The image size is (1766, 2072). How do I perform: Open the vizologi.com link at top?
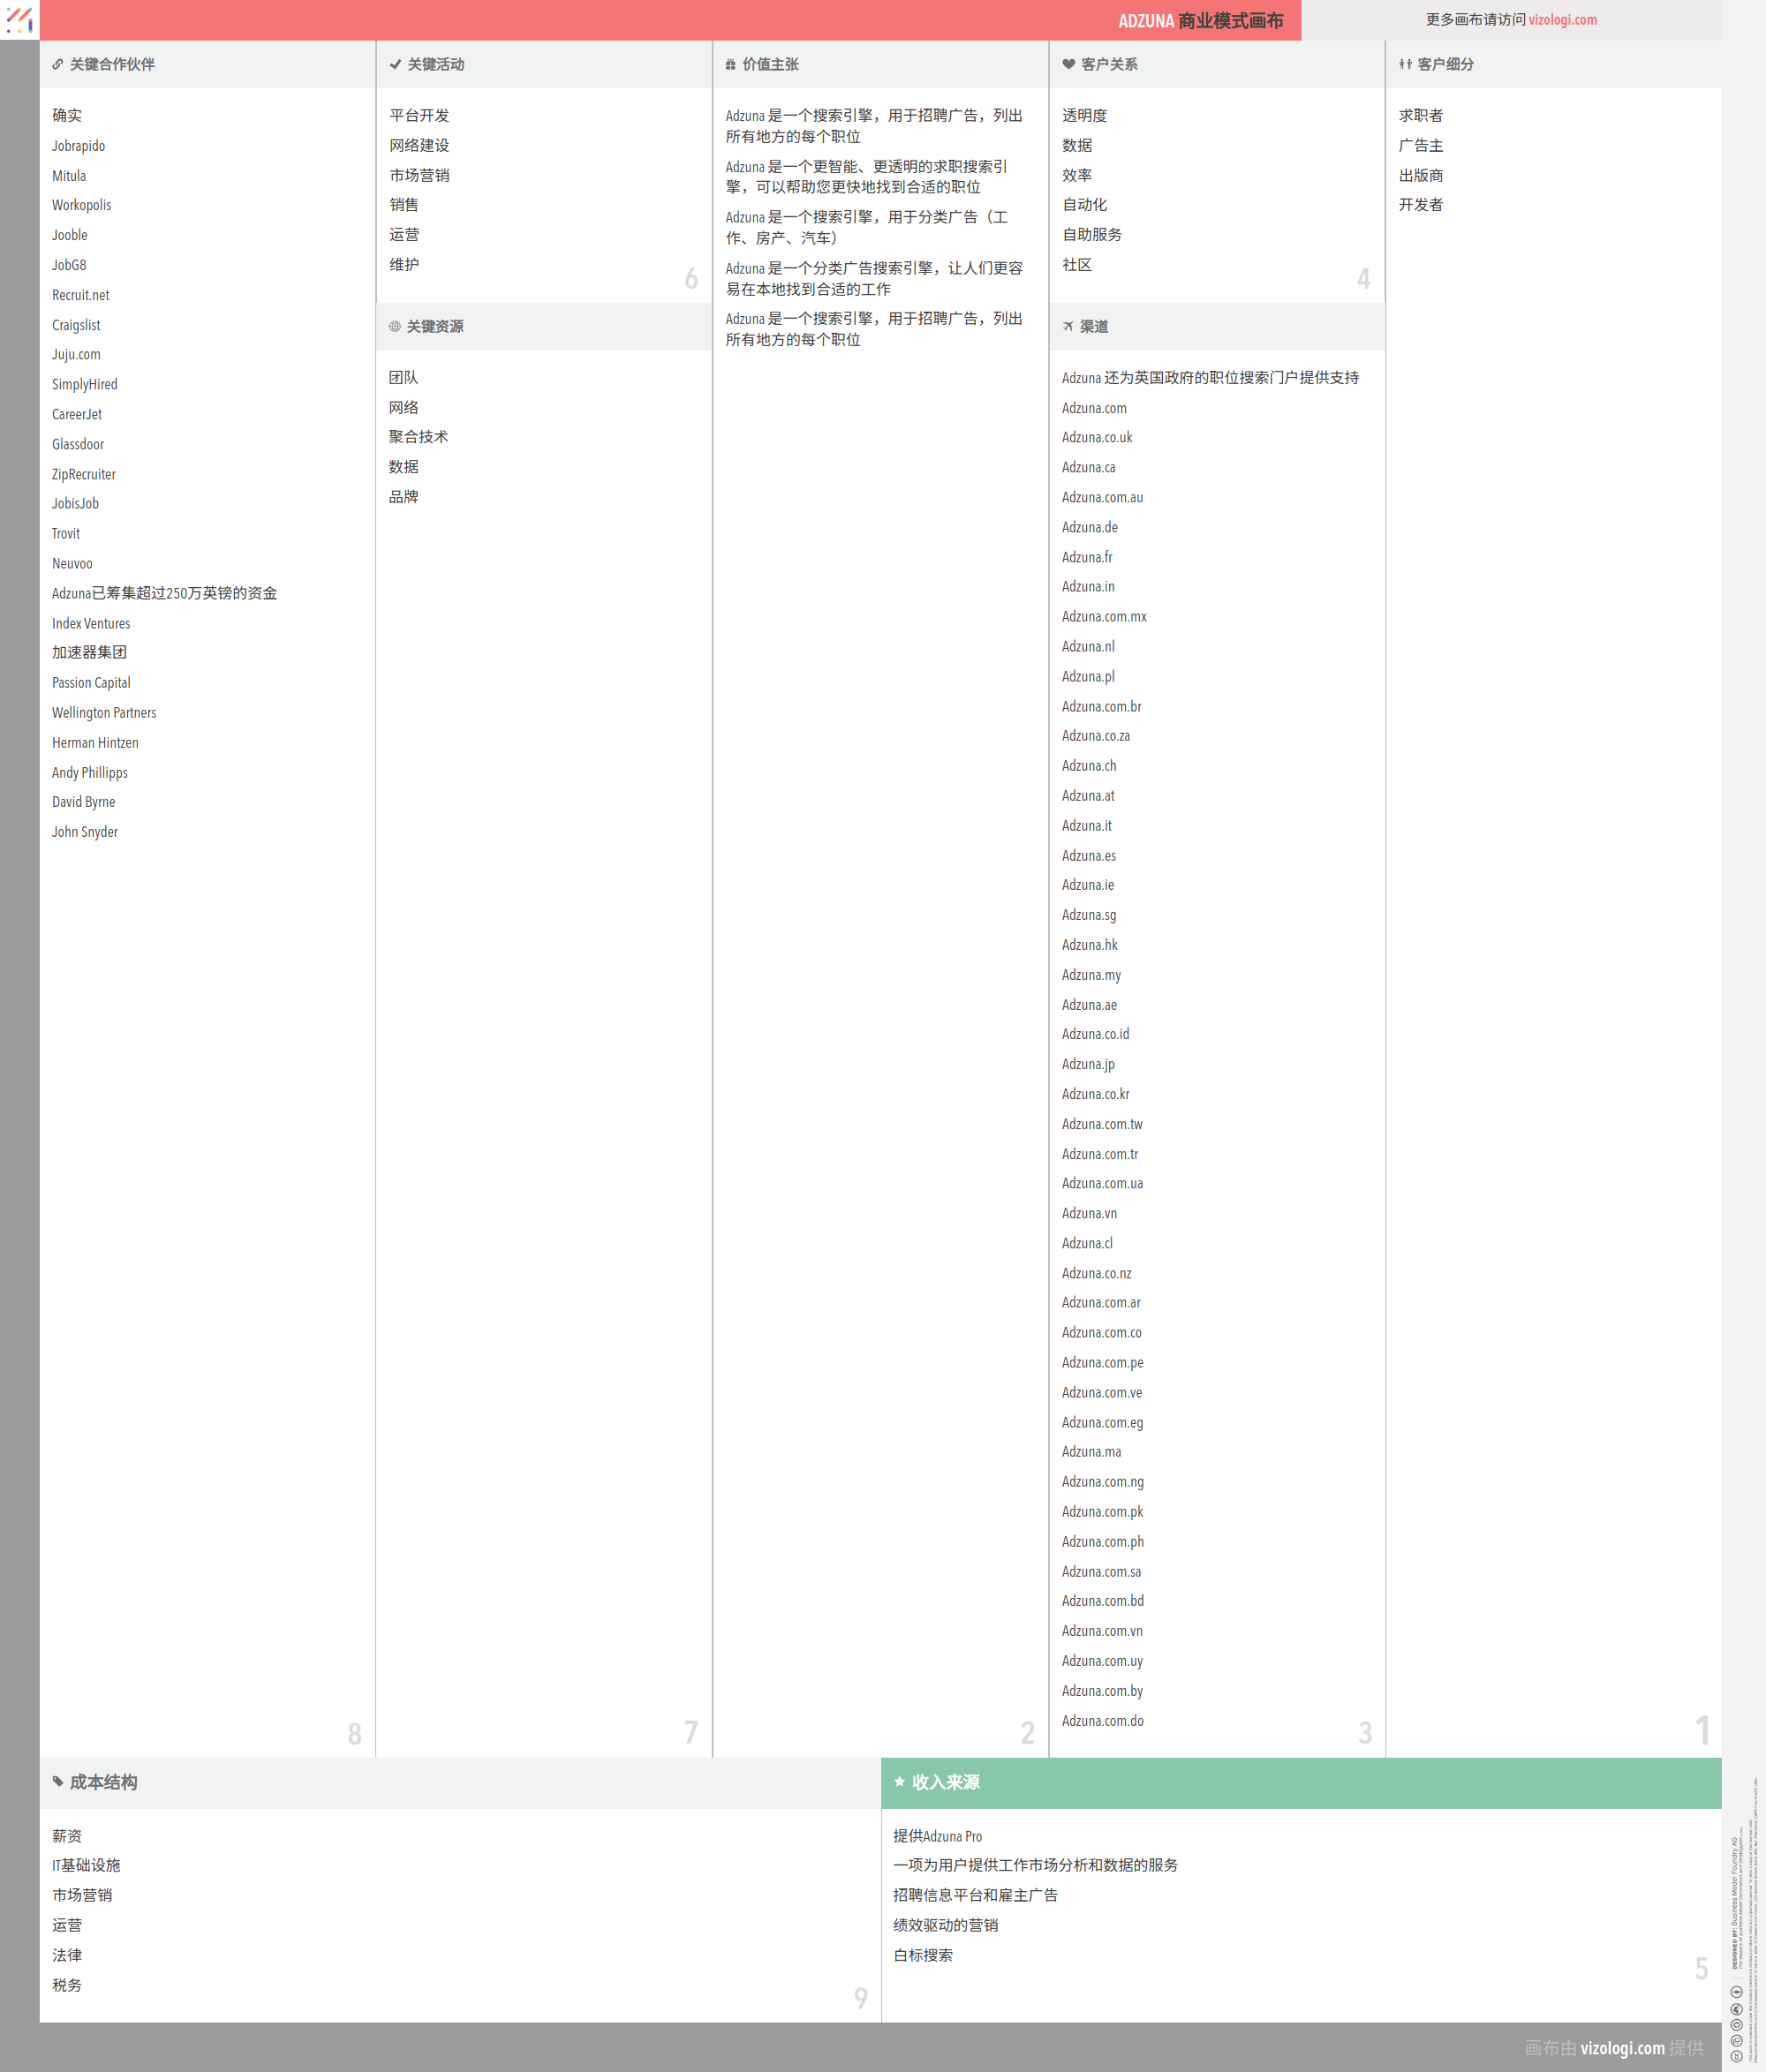click(1562, 20)
